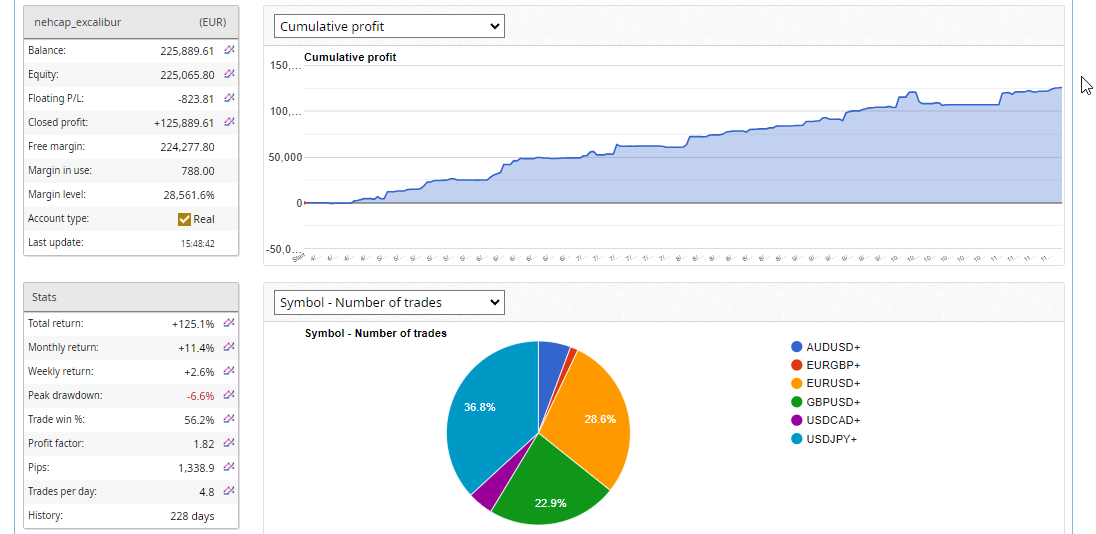Image resolution: width=1096 pixels, height=534 pixels.
Task: Click Monthly return chart icon
Action: click(x=229, y=347)
